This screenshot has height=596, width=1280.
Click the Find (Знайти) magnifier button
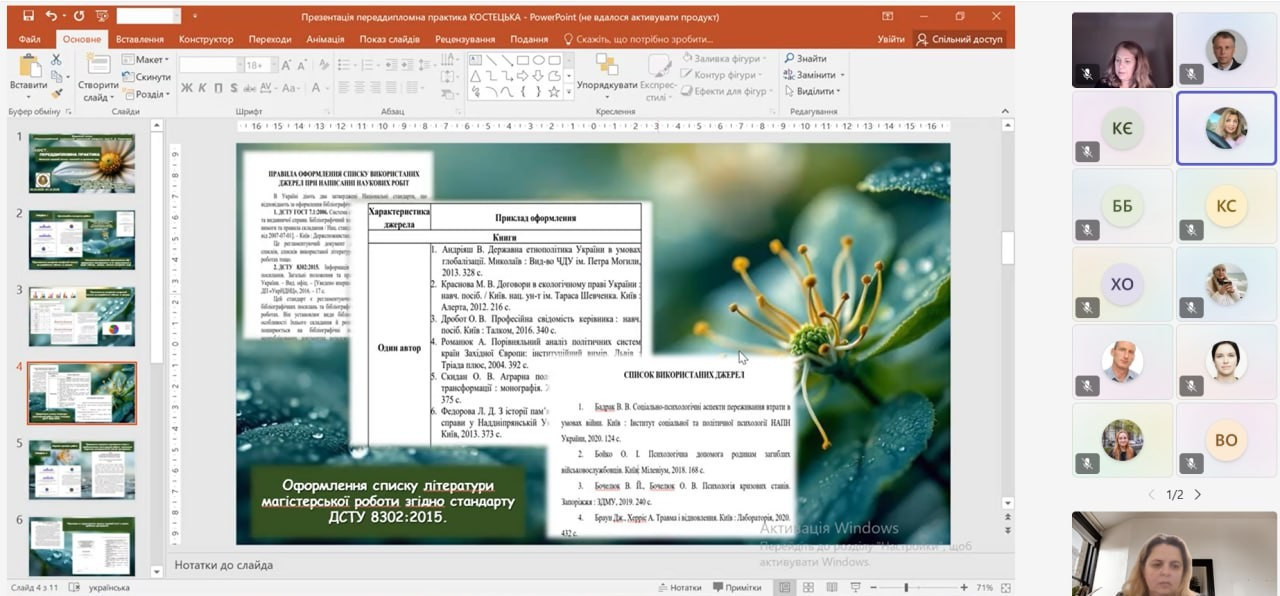click(805, 58)
